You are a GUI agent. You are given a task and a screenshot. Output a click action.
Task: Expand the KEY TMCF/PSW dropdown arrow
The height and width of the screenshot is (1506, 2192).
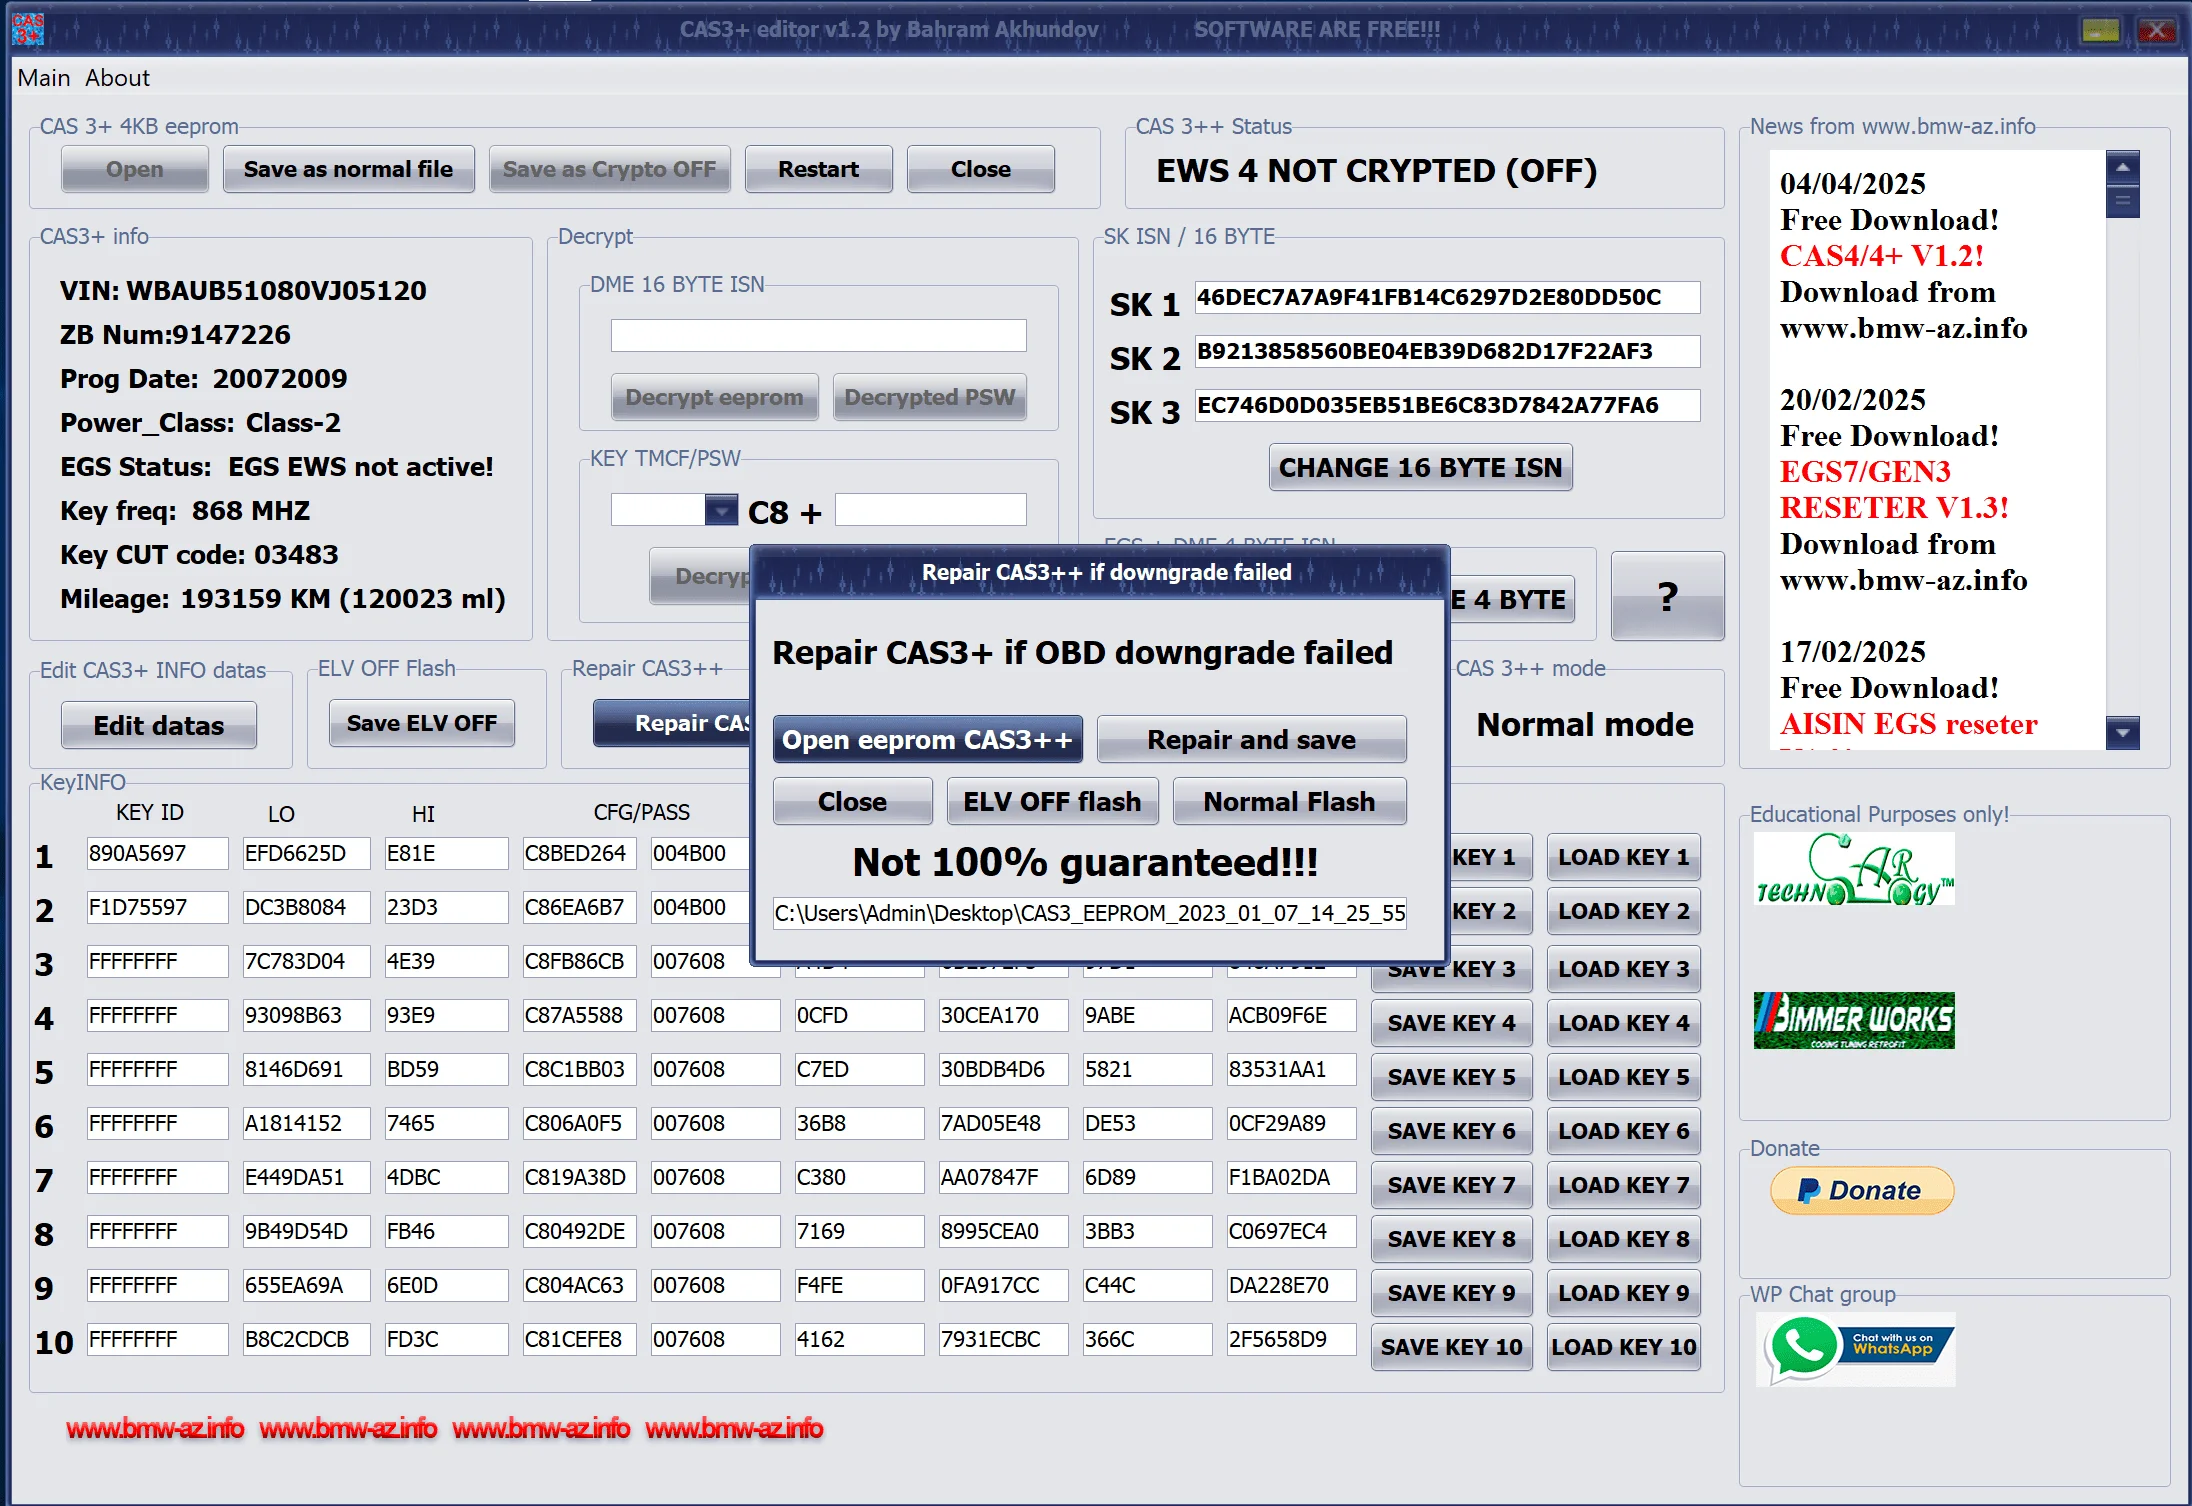coord(721,511)
